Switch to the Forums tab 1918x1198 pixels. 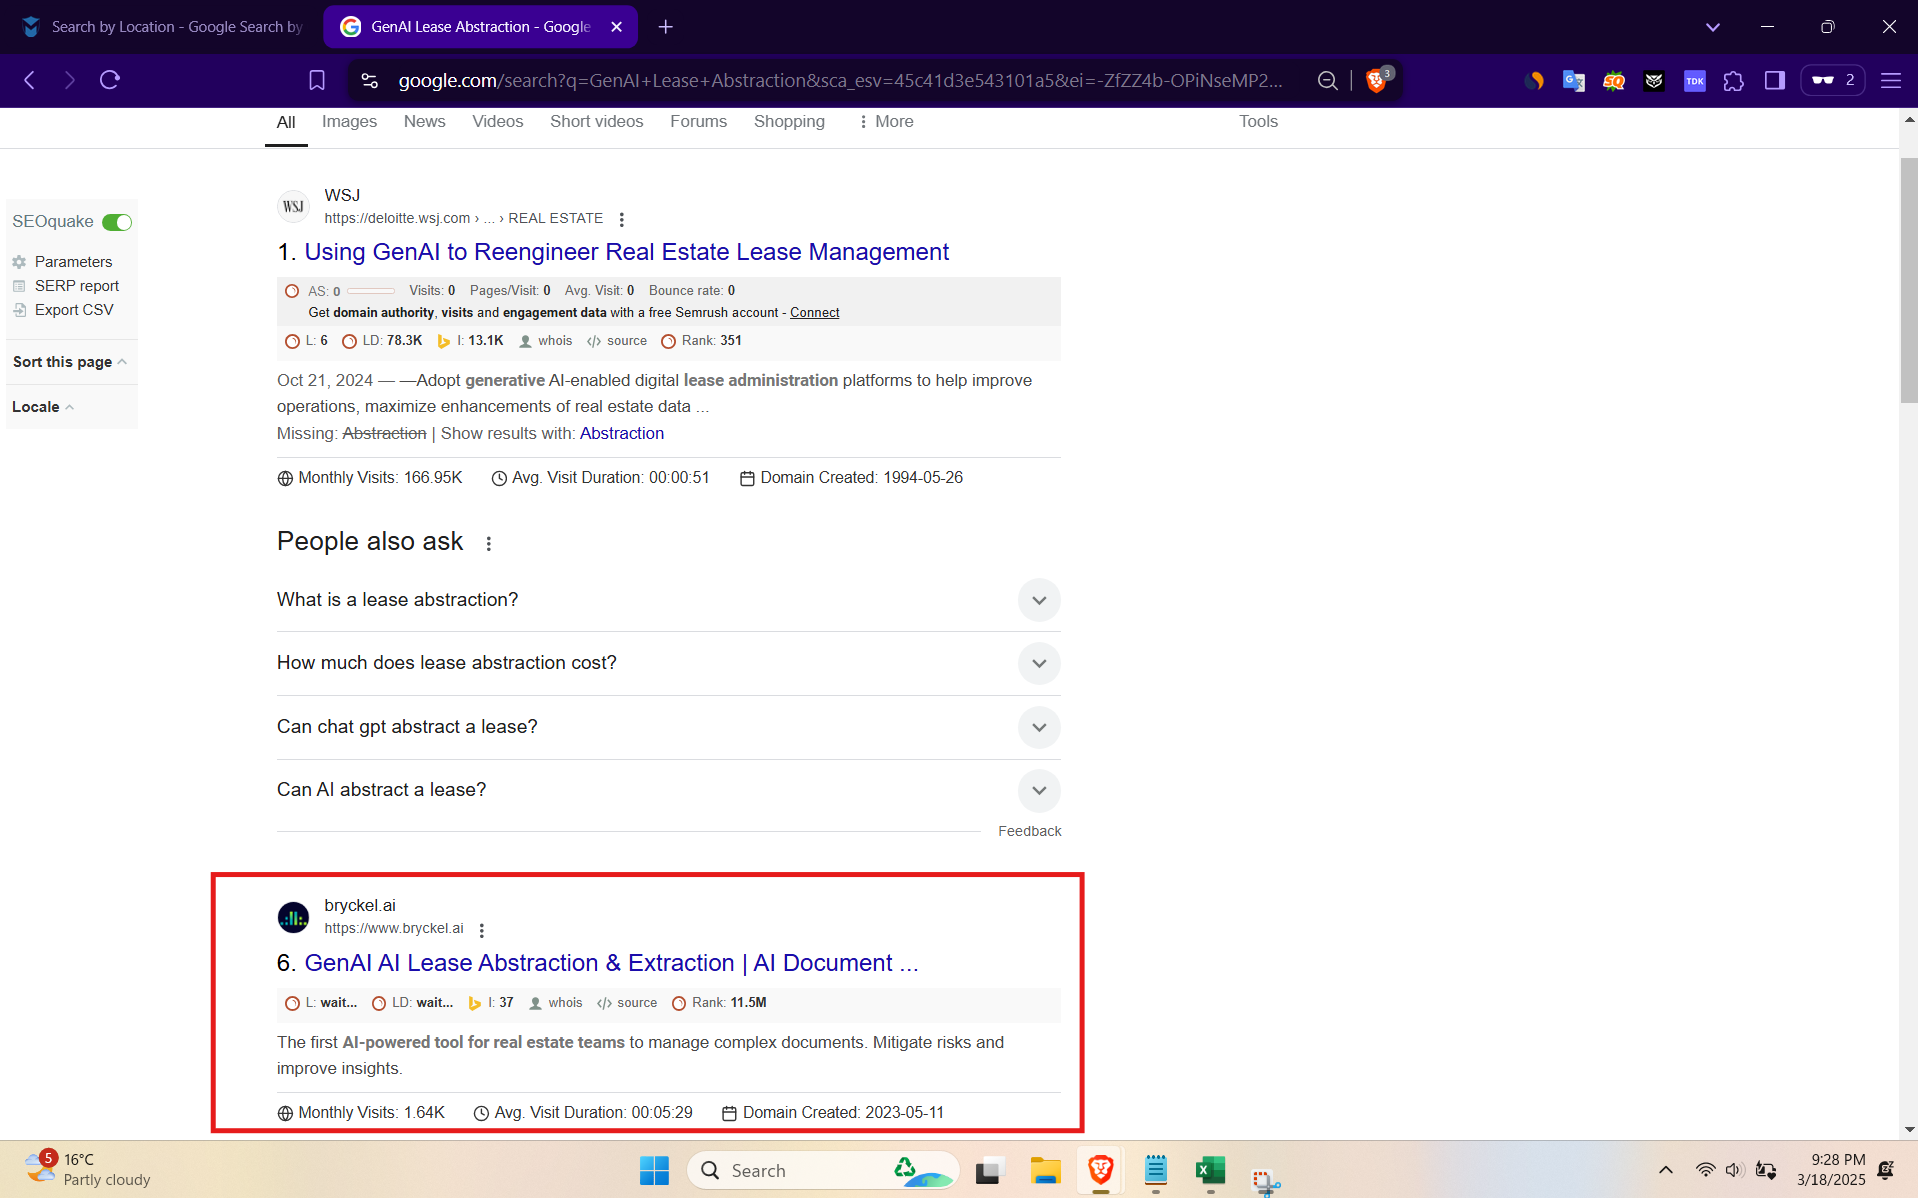point(698,122)
